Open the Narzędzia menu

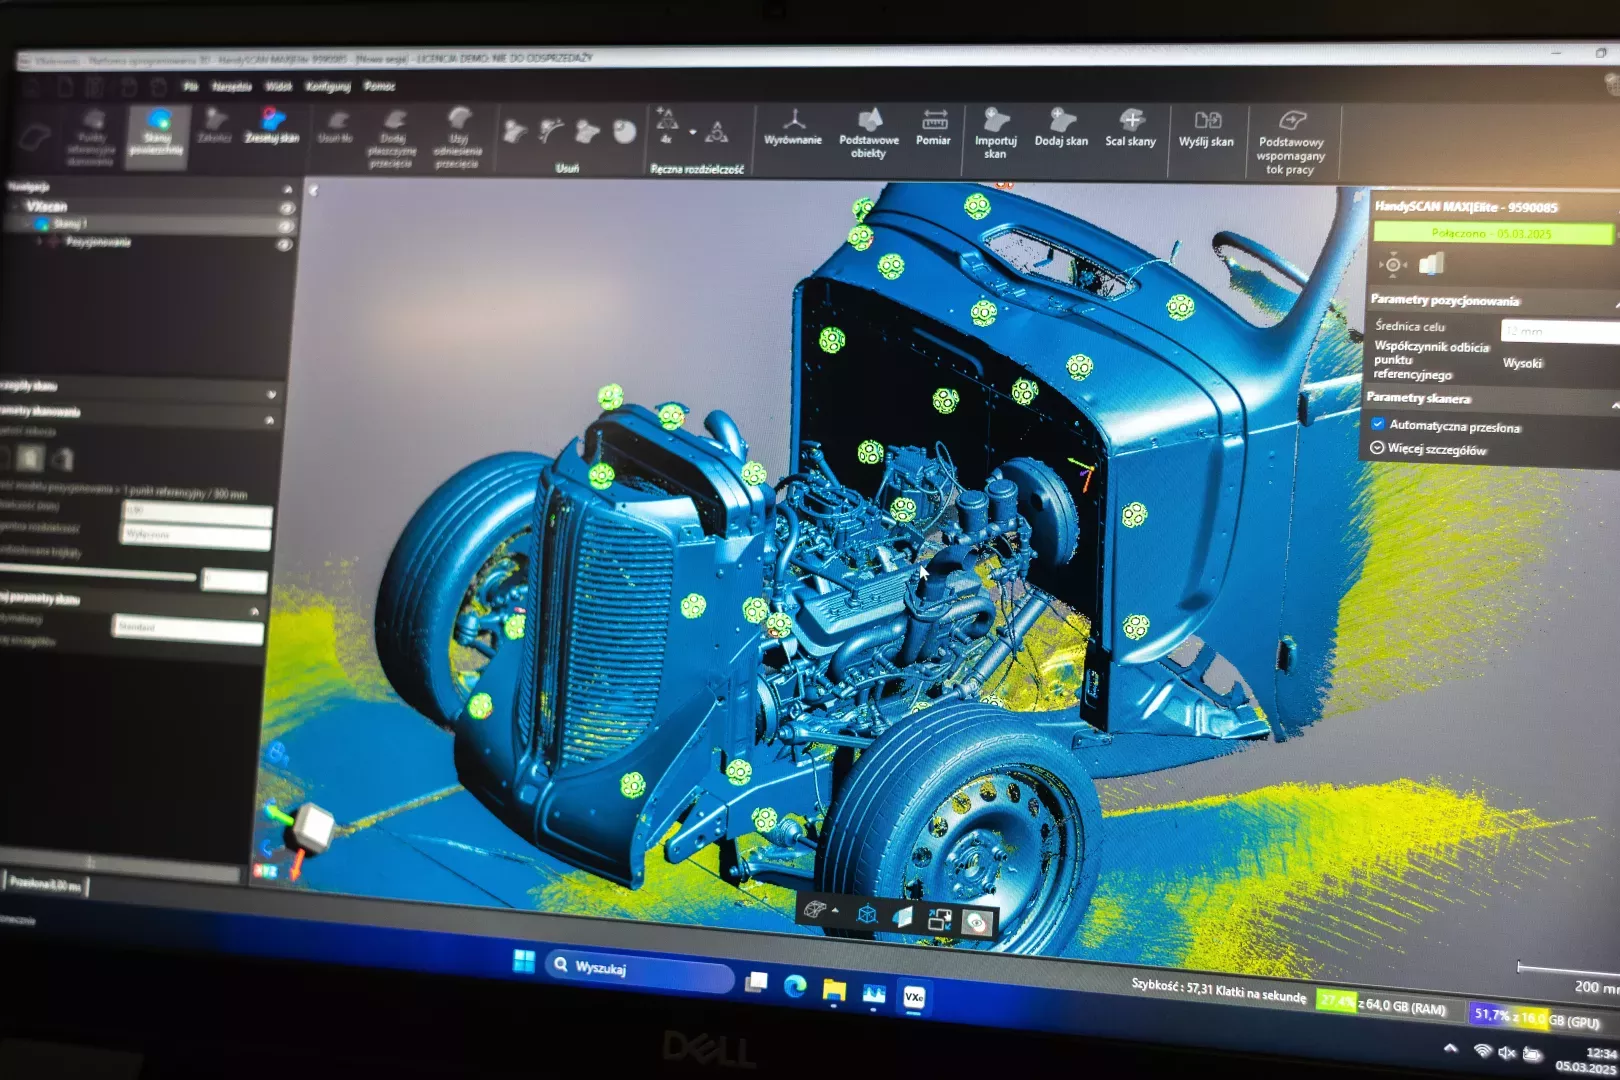click(x=231, y=87)
